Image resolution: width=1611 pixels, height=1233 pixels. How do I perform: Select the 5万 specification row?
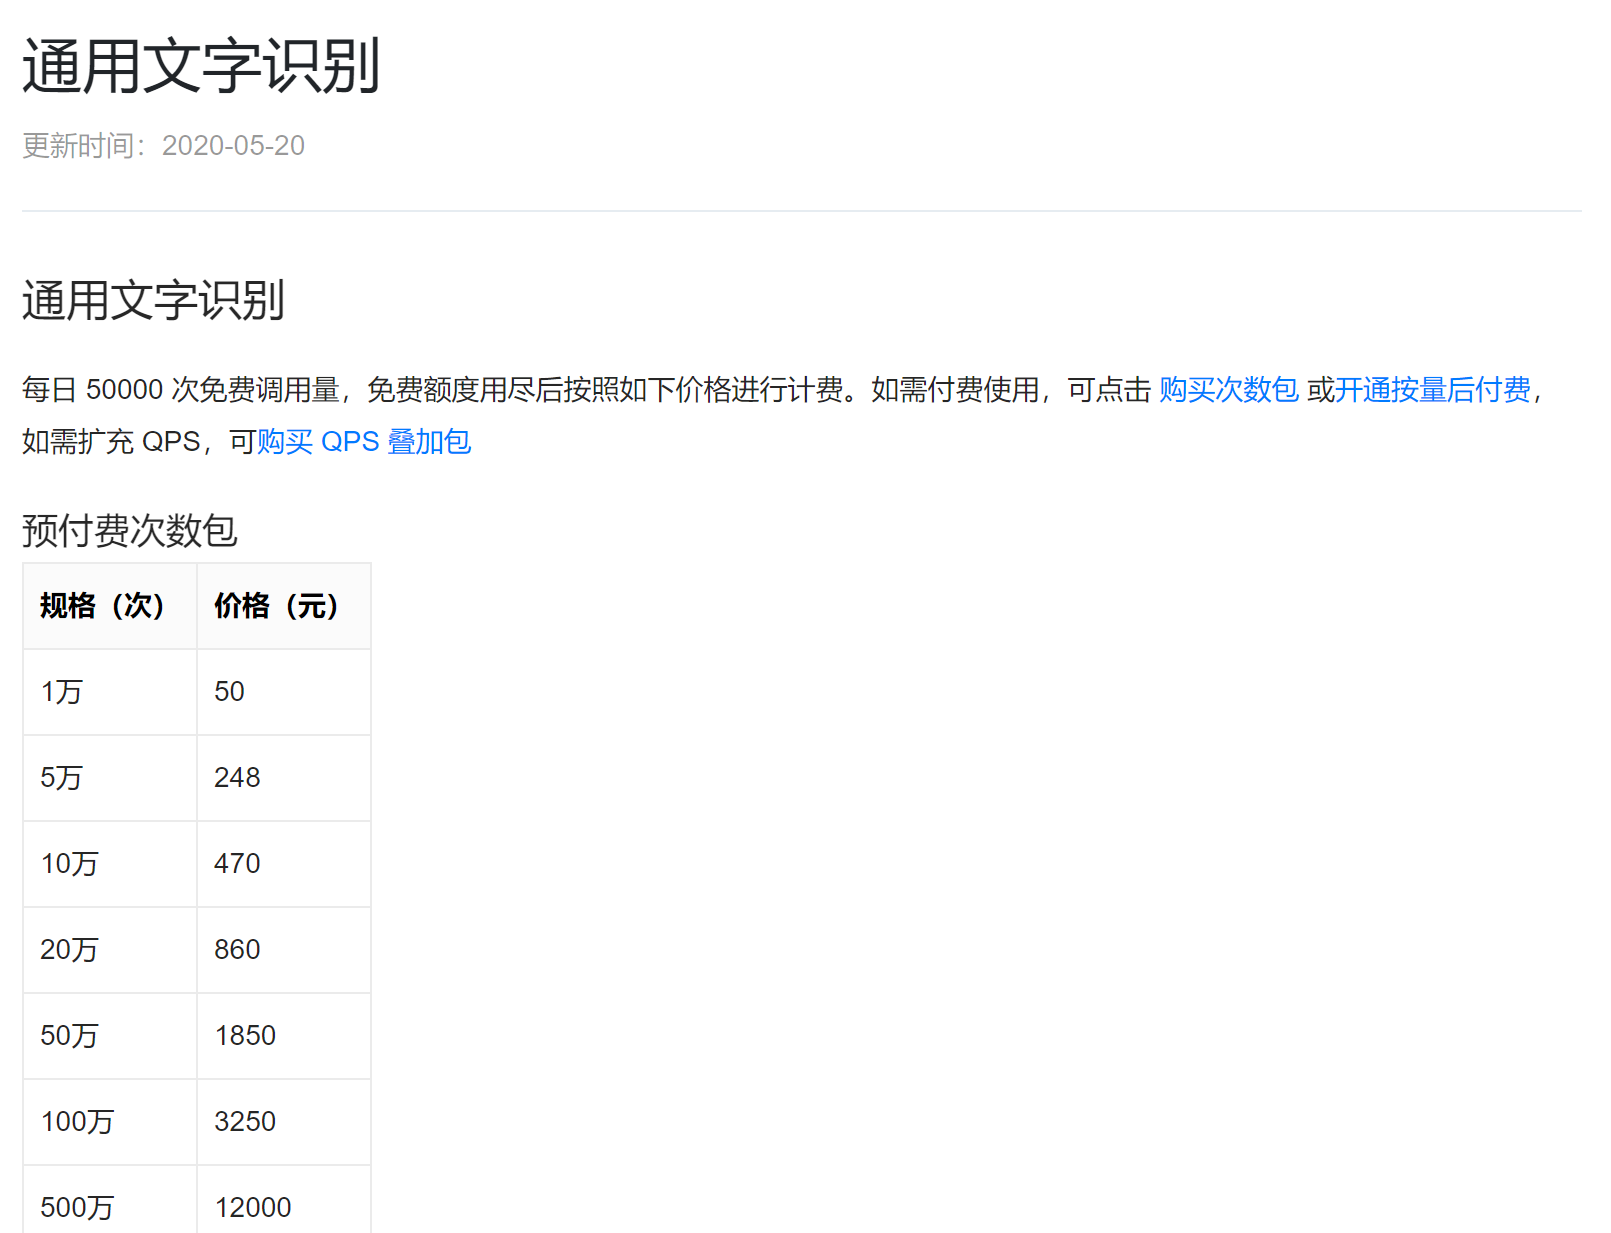(63, 777)
